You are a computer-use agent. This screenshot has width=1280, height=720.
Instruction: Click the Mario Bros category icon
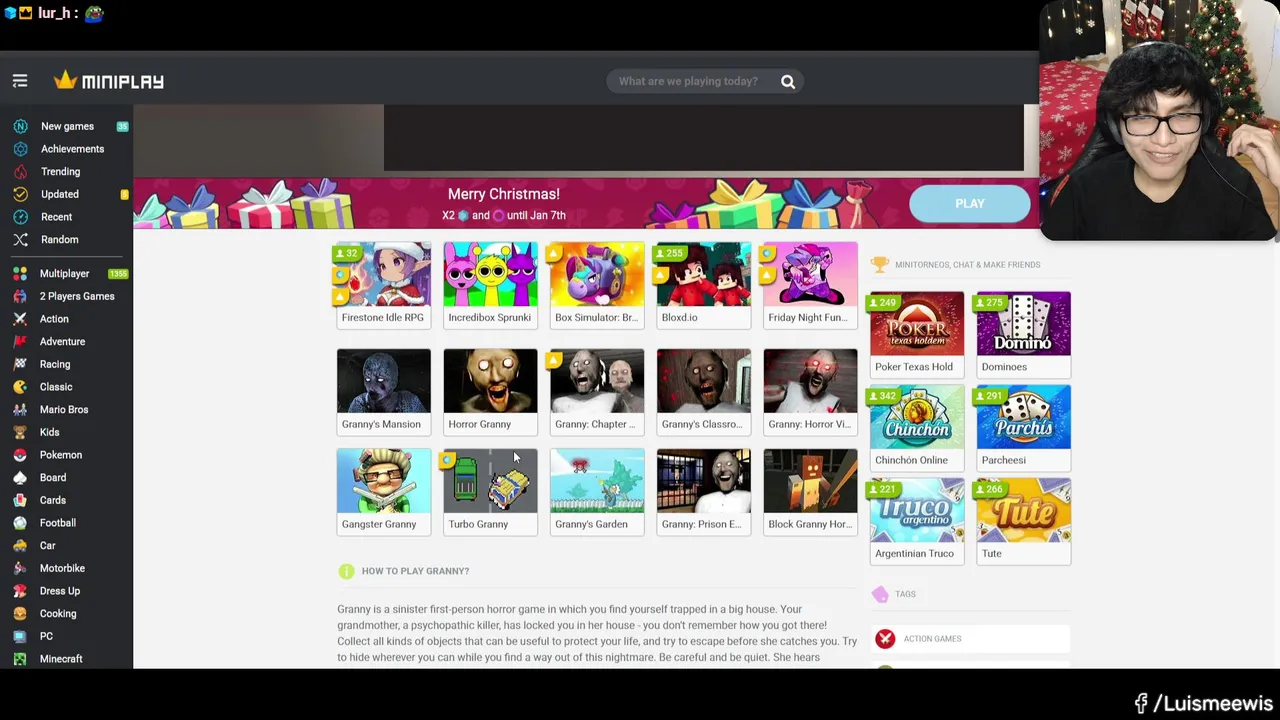pyautogui.click(x=20, y=410)
